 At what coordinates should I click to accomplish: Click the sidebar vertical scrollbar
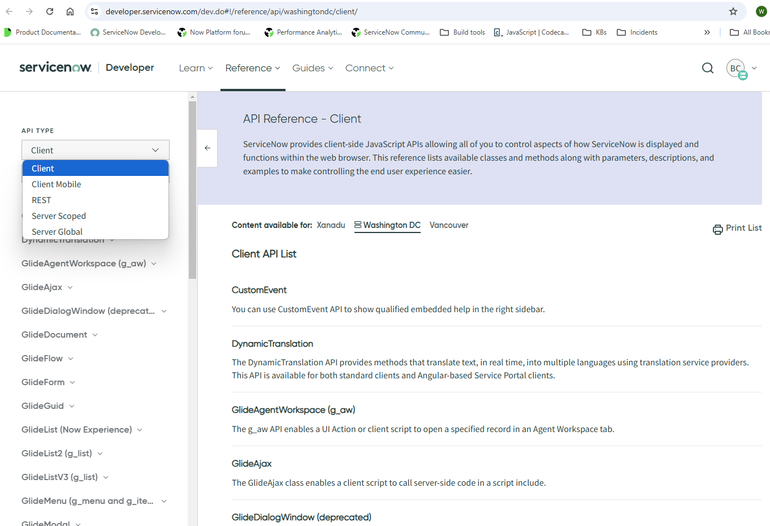pos(192,190)
